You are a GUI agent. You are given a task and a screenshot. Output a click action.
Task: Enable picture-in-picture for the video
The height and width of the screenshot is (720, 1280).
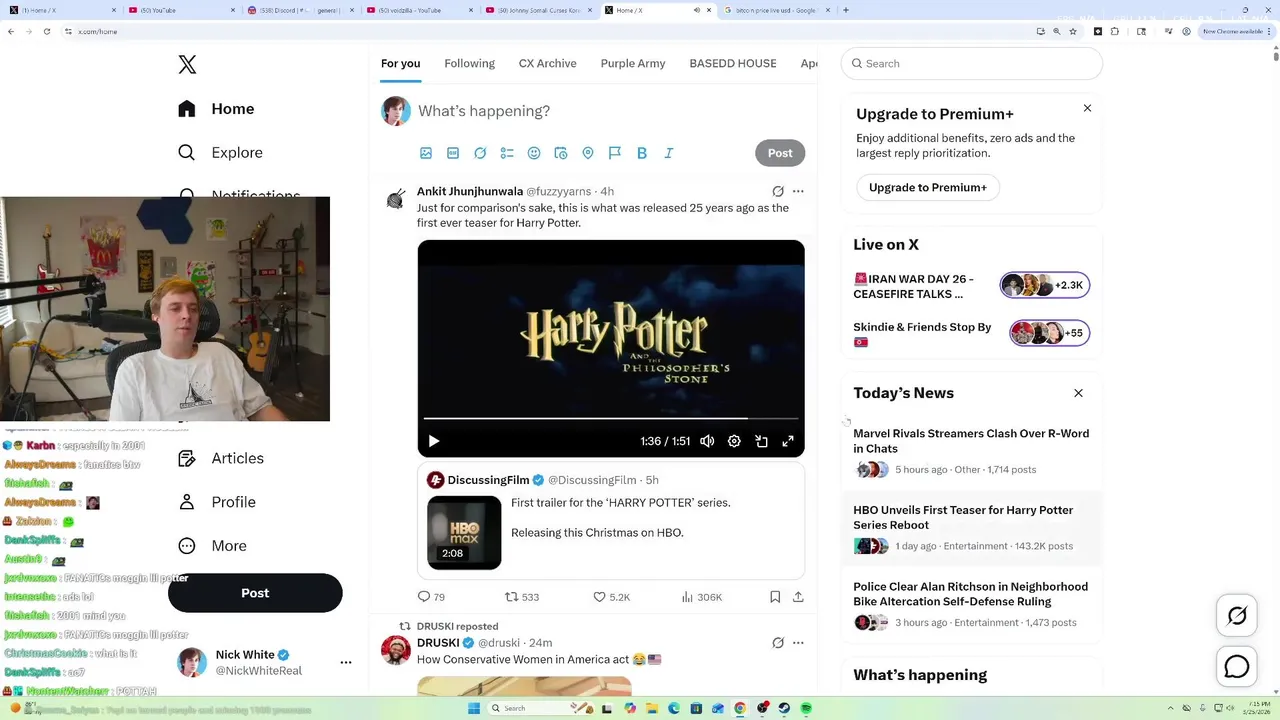point(761,441)
